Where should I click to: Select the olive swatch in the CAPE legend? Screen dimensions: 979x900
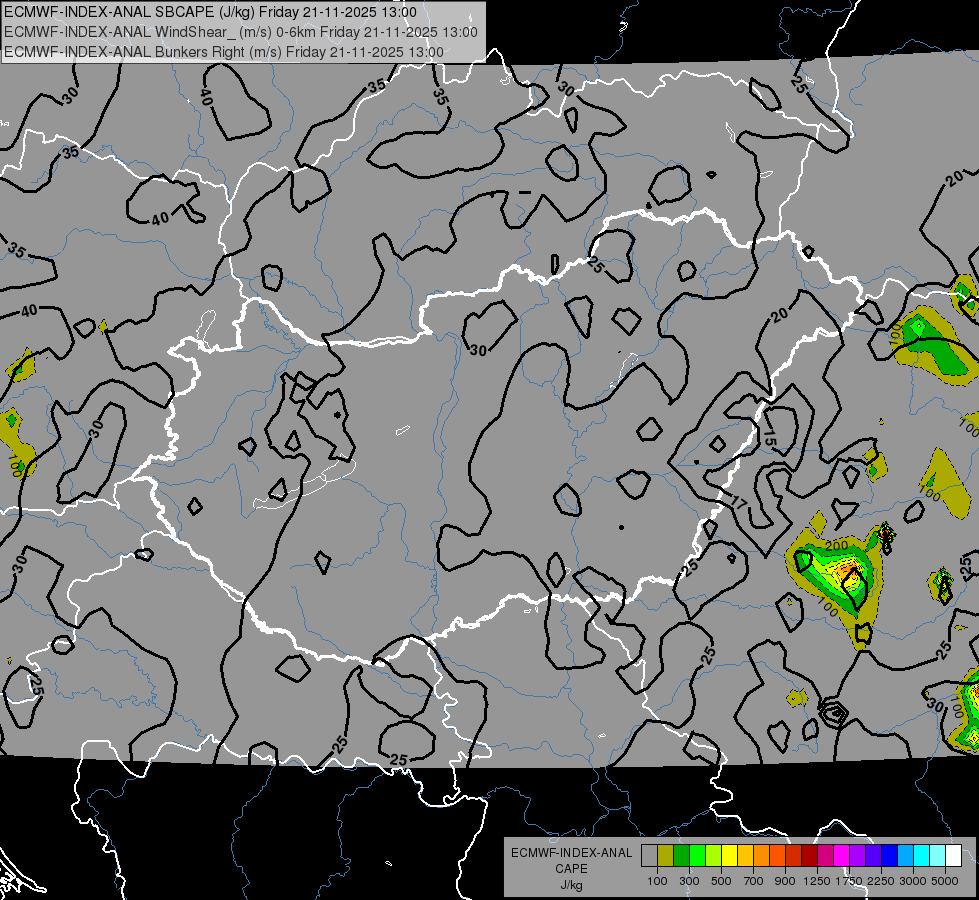point(665,856)
